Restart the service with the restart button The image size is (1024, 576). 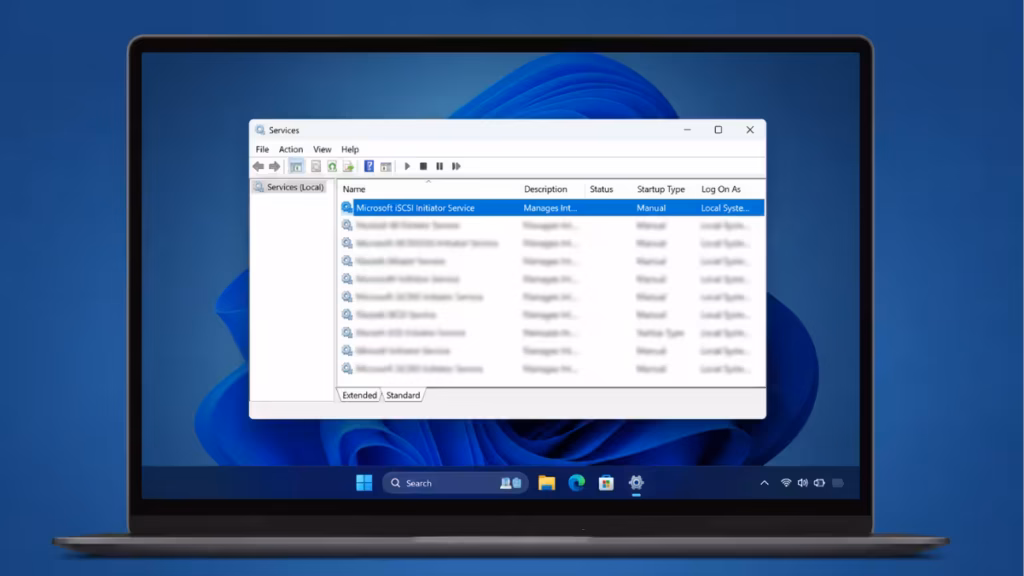pyautogui.click(x=456, y=167)
